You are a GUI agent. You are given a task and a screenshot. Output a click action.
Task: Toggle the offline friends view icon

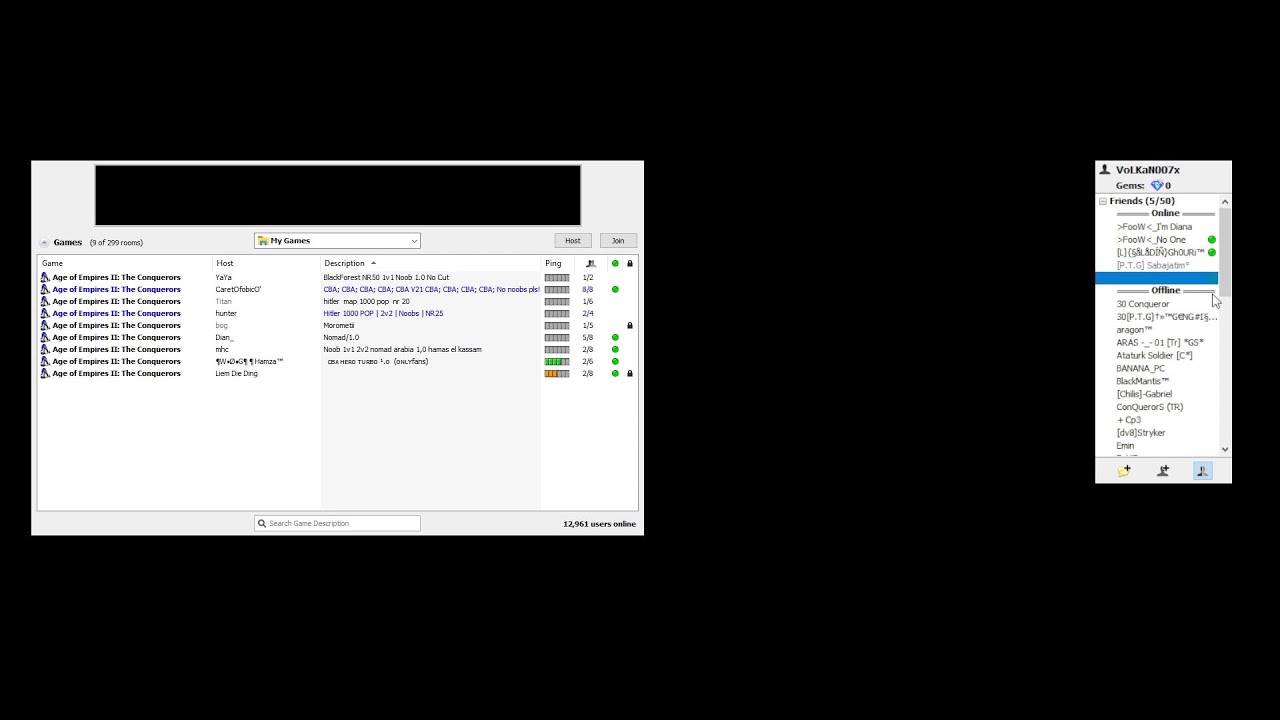point(1202,471)
